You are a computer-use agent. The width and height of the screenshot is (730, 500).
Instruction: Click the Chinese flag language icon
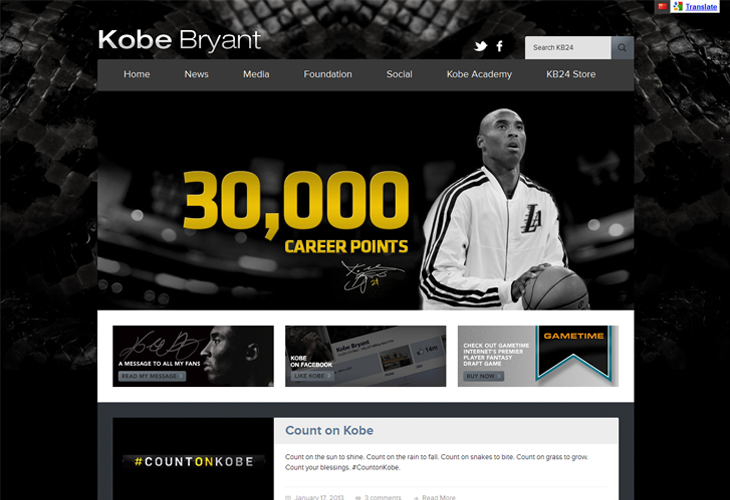662,7
